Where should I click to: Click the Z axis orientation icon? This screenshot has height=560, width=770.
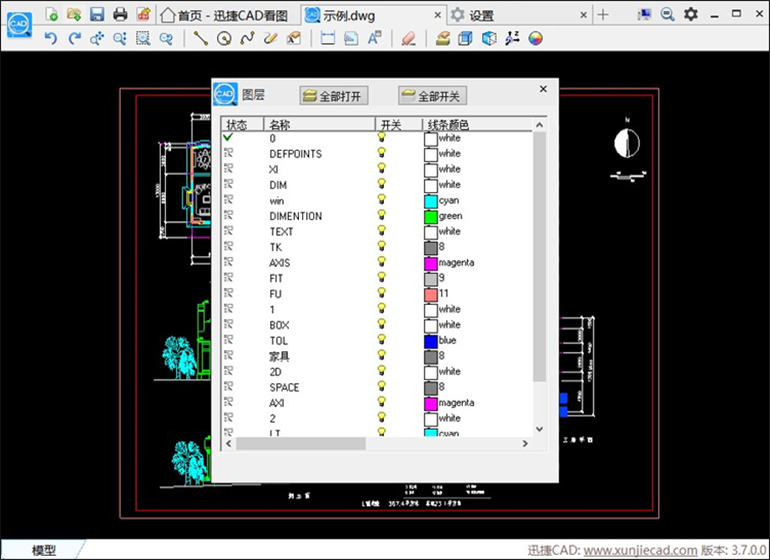pyautogui.click(x=512, y=38)
